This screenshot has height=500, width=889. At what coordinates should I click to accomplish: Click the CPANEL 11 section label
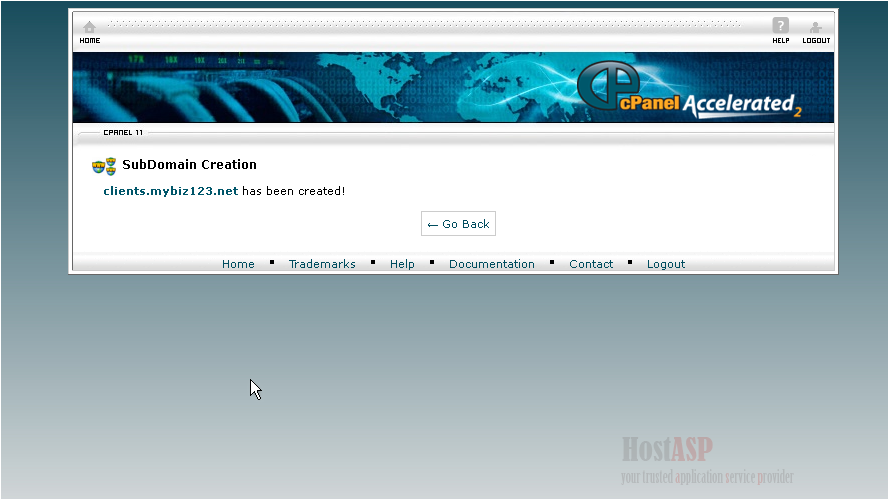123,132
